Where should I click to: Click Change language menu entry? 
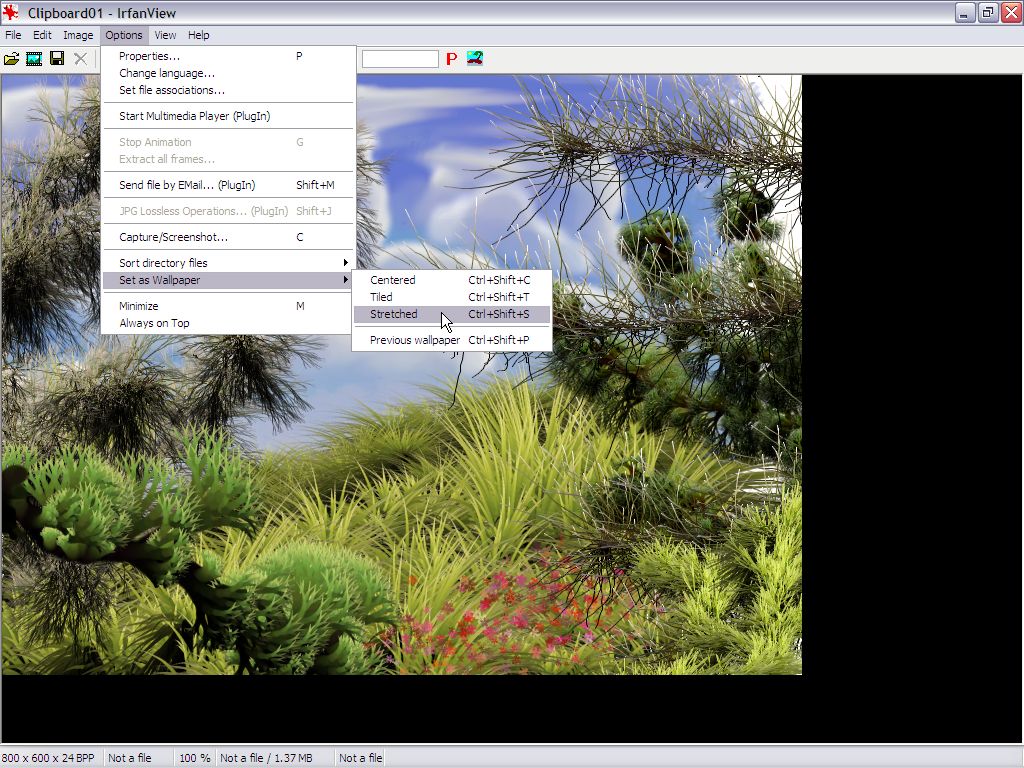[x=166, y=73]
